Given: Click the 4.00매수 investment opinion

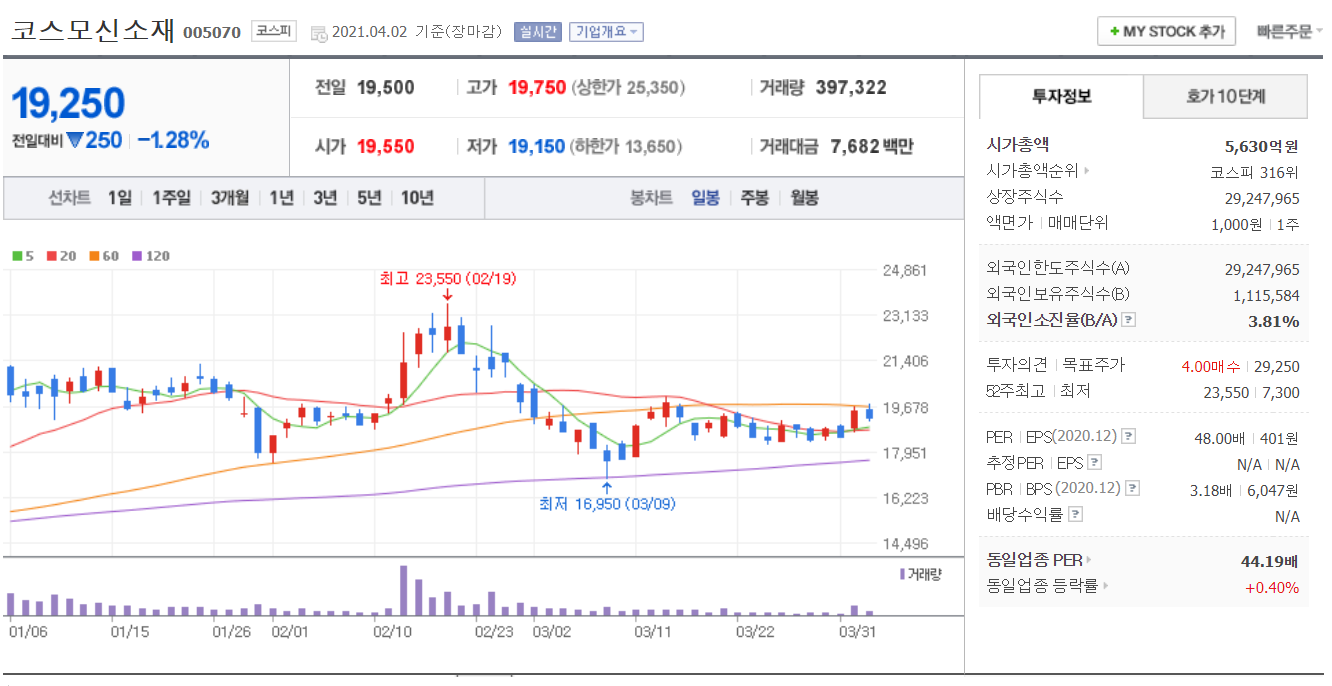Looking at the screenshot, I should pos(1210,366).
